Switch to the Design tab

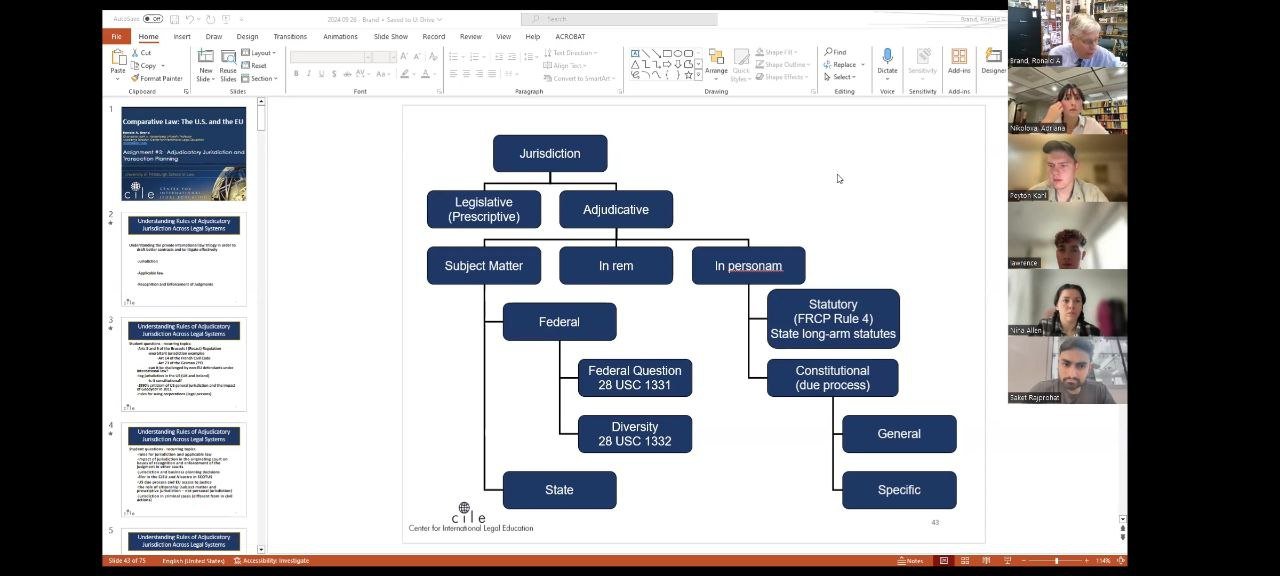point(247,37)
